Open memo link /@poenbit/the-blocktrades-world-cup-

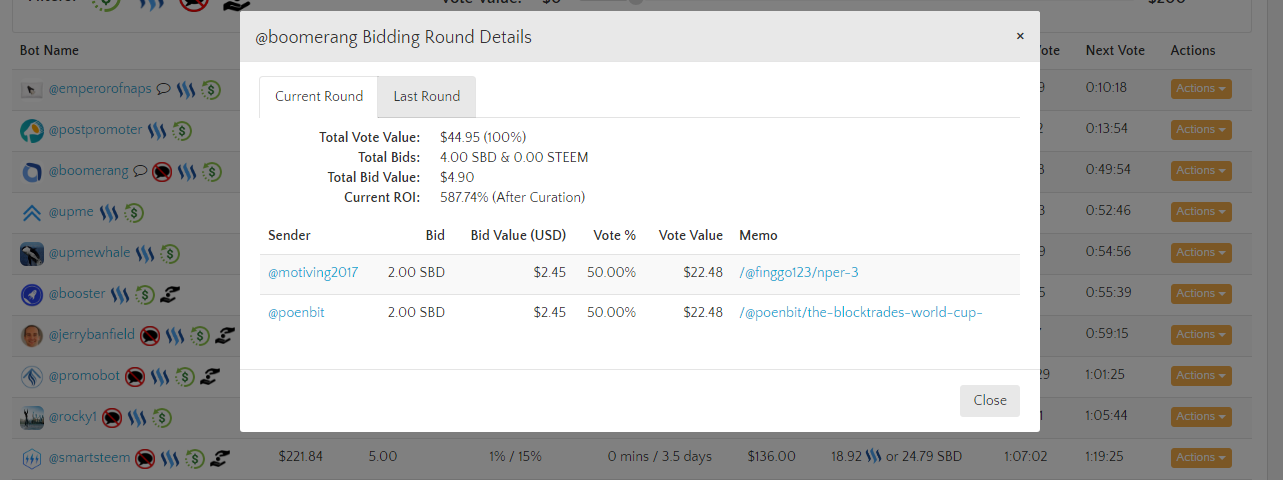click(x=861, y=312)
